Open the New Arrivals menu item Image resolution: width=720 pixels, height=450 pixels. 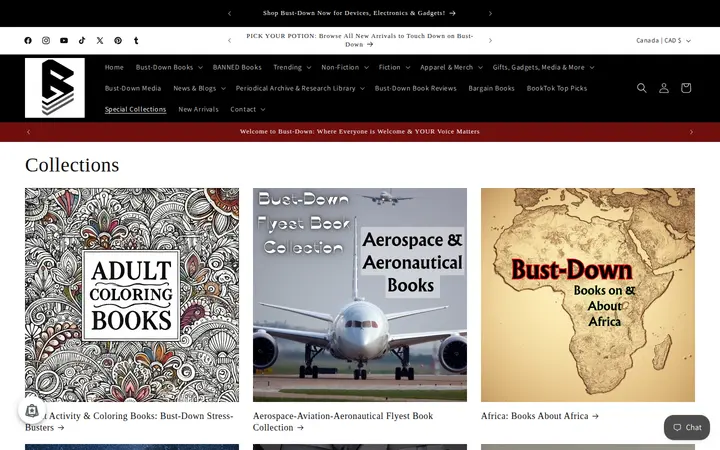point(198,109)
